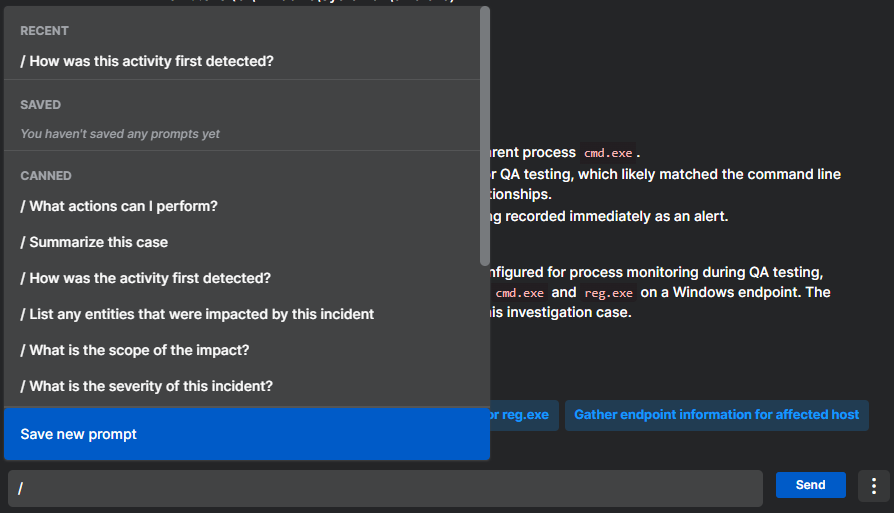Pick canned 'How was the activity first detected?'
This screenshot has width=894, height=513.
coord(145,278)
